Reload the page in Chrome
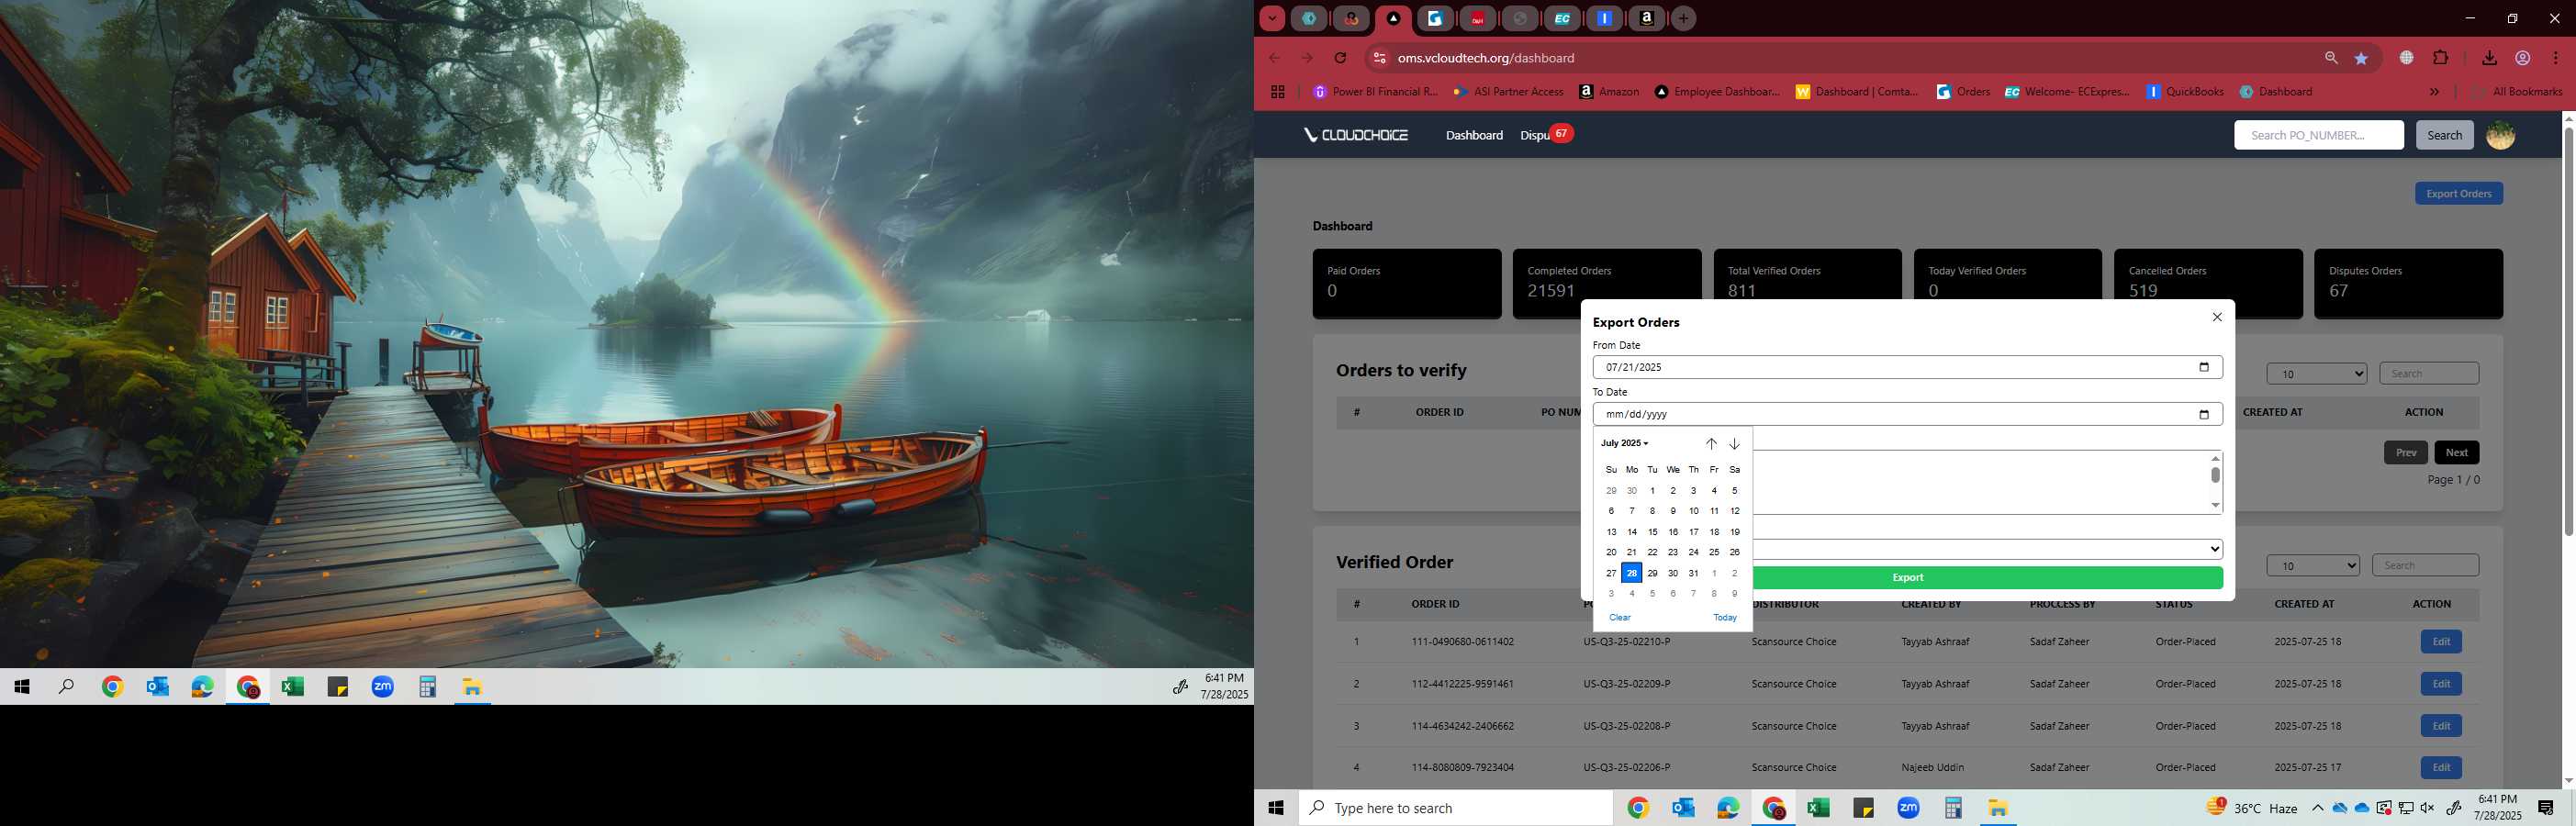The width and height of the screenshot is (2576, 826). 1341,58
